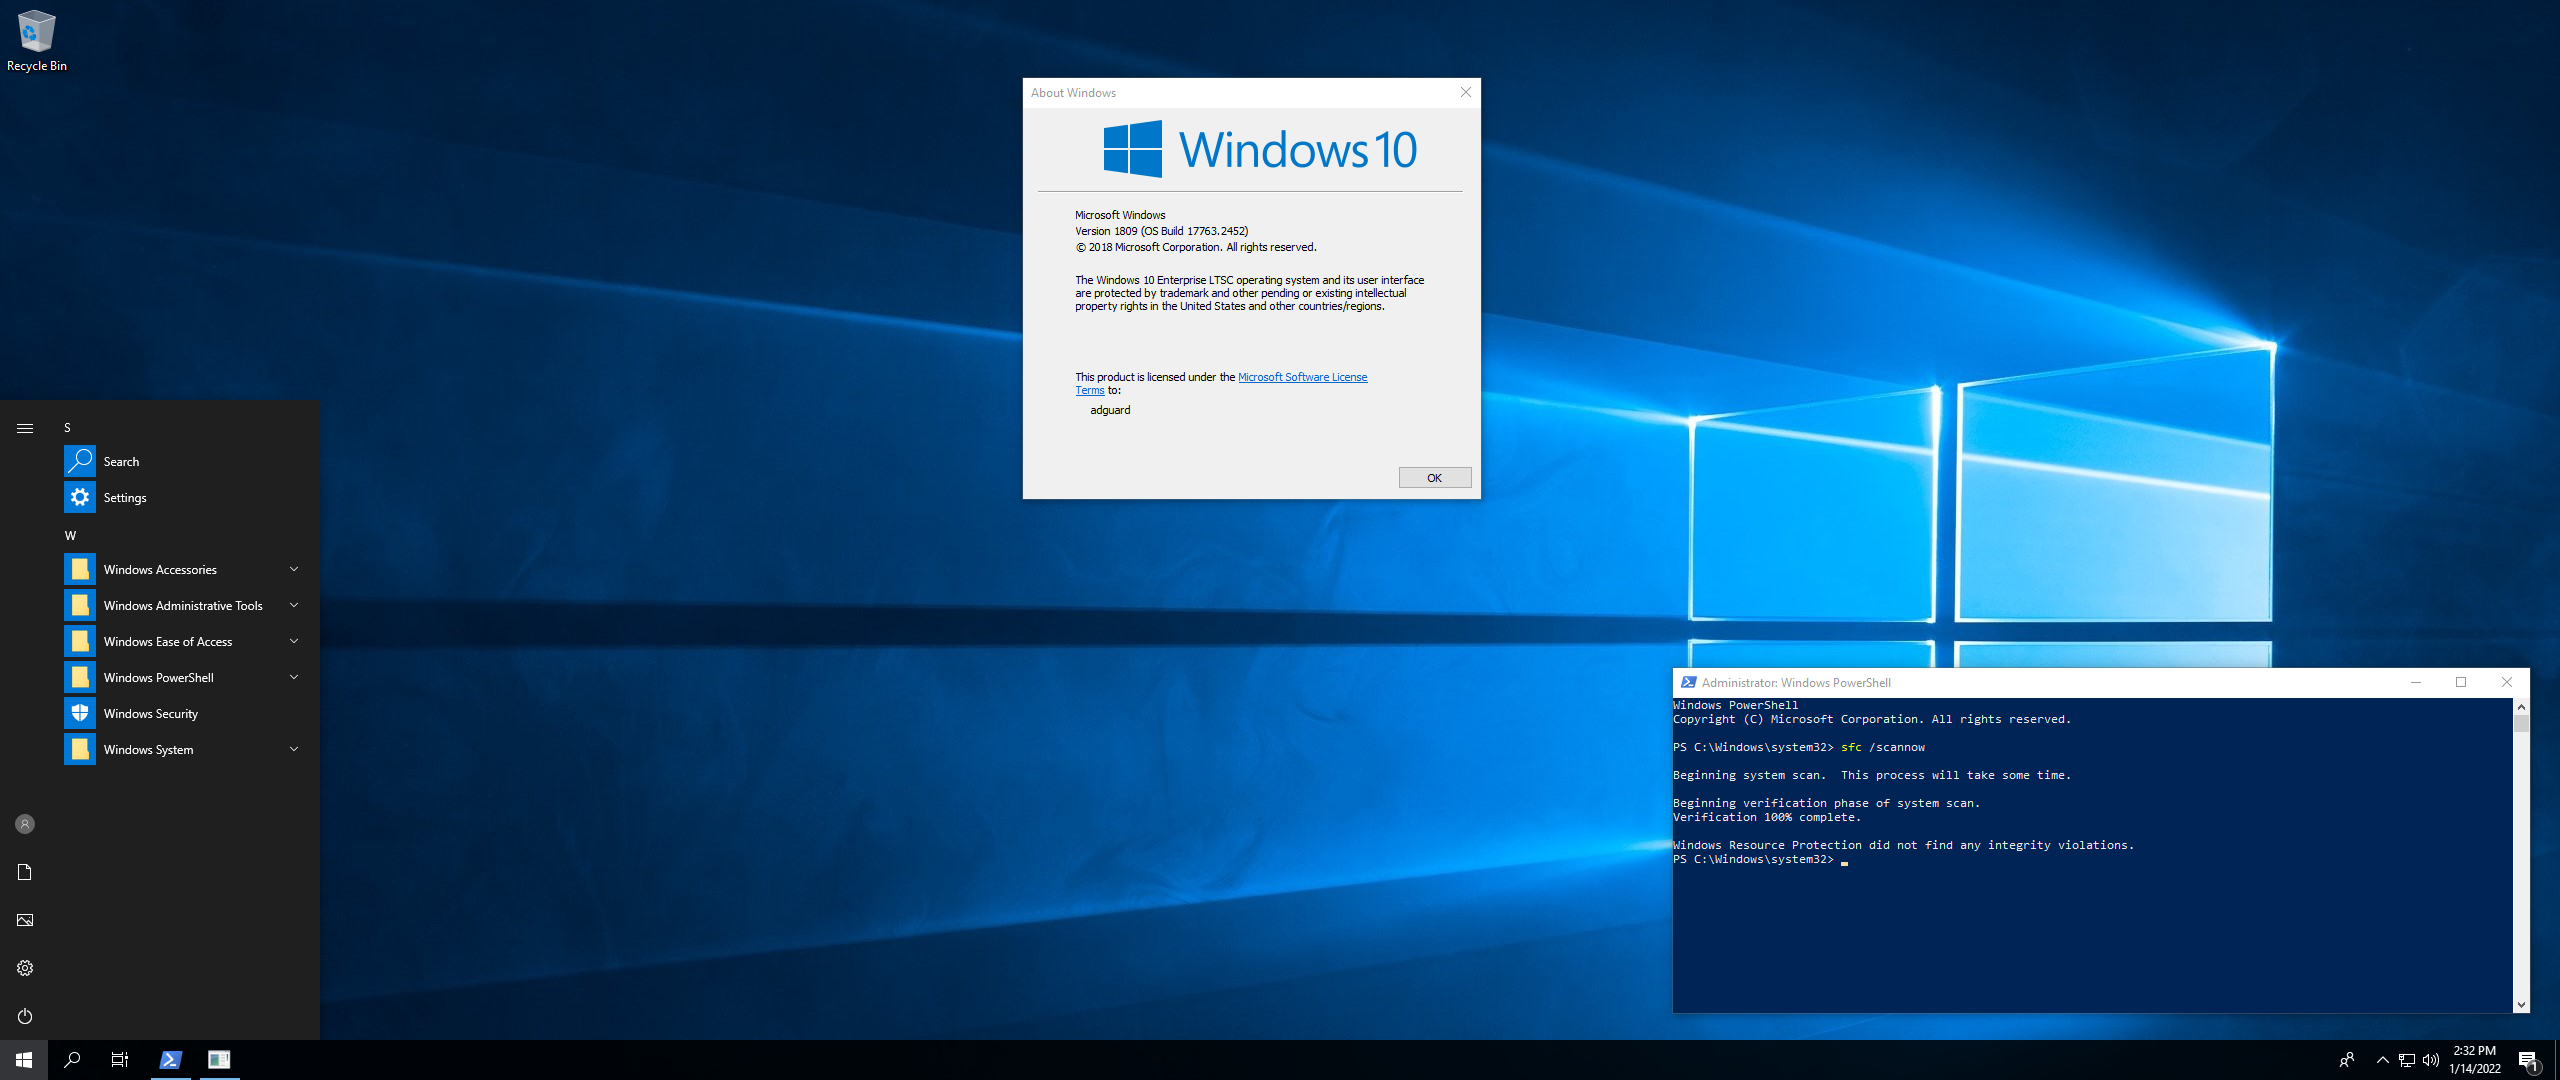
Task: Open the Search app icon in Start list
Action: [x=80, y=461]
